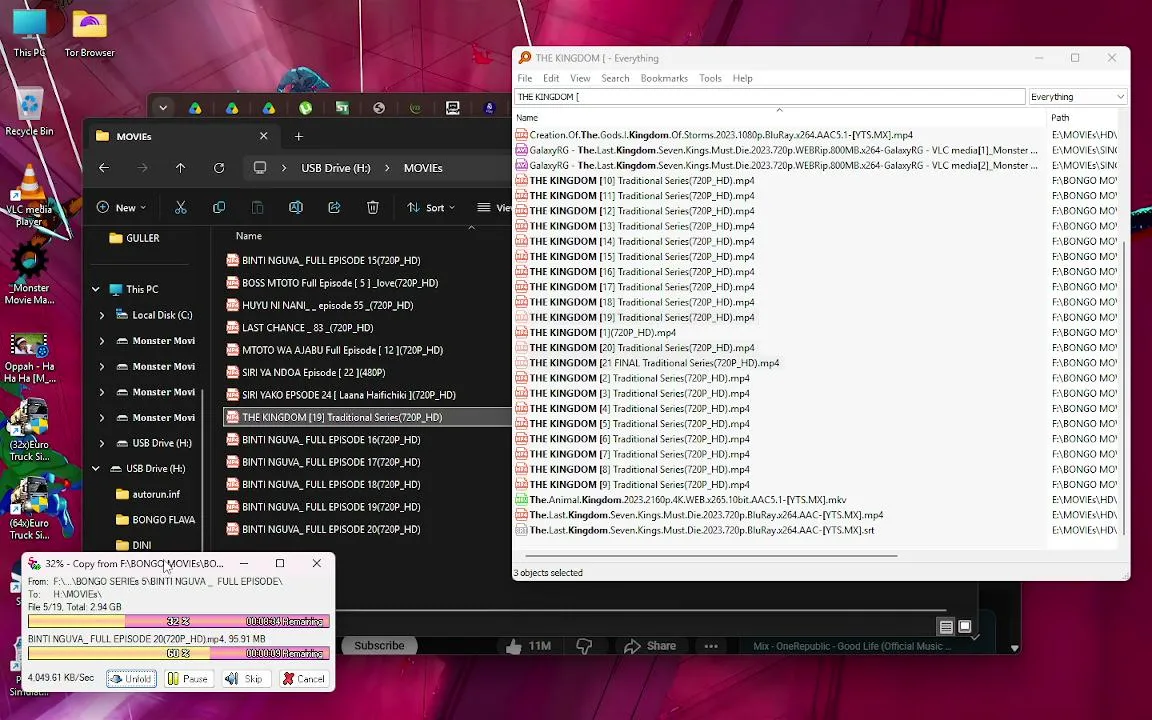Click the SuperCopier icon in copy dialog title

point(34,564)
